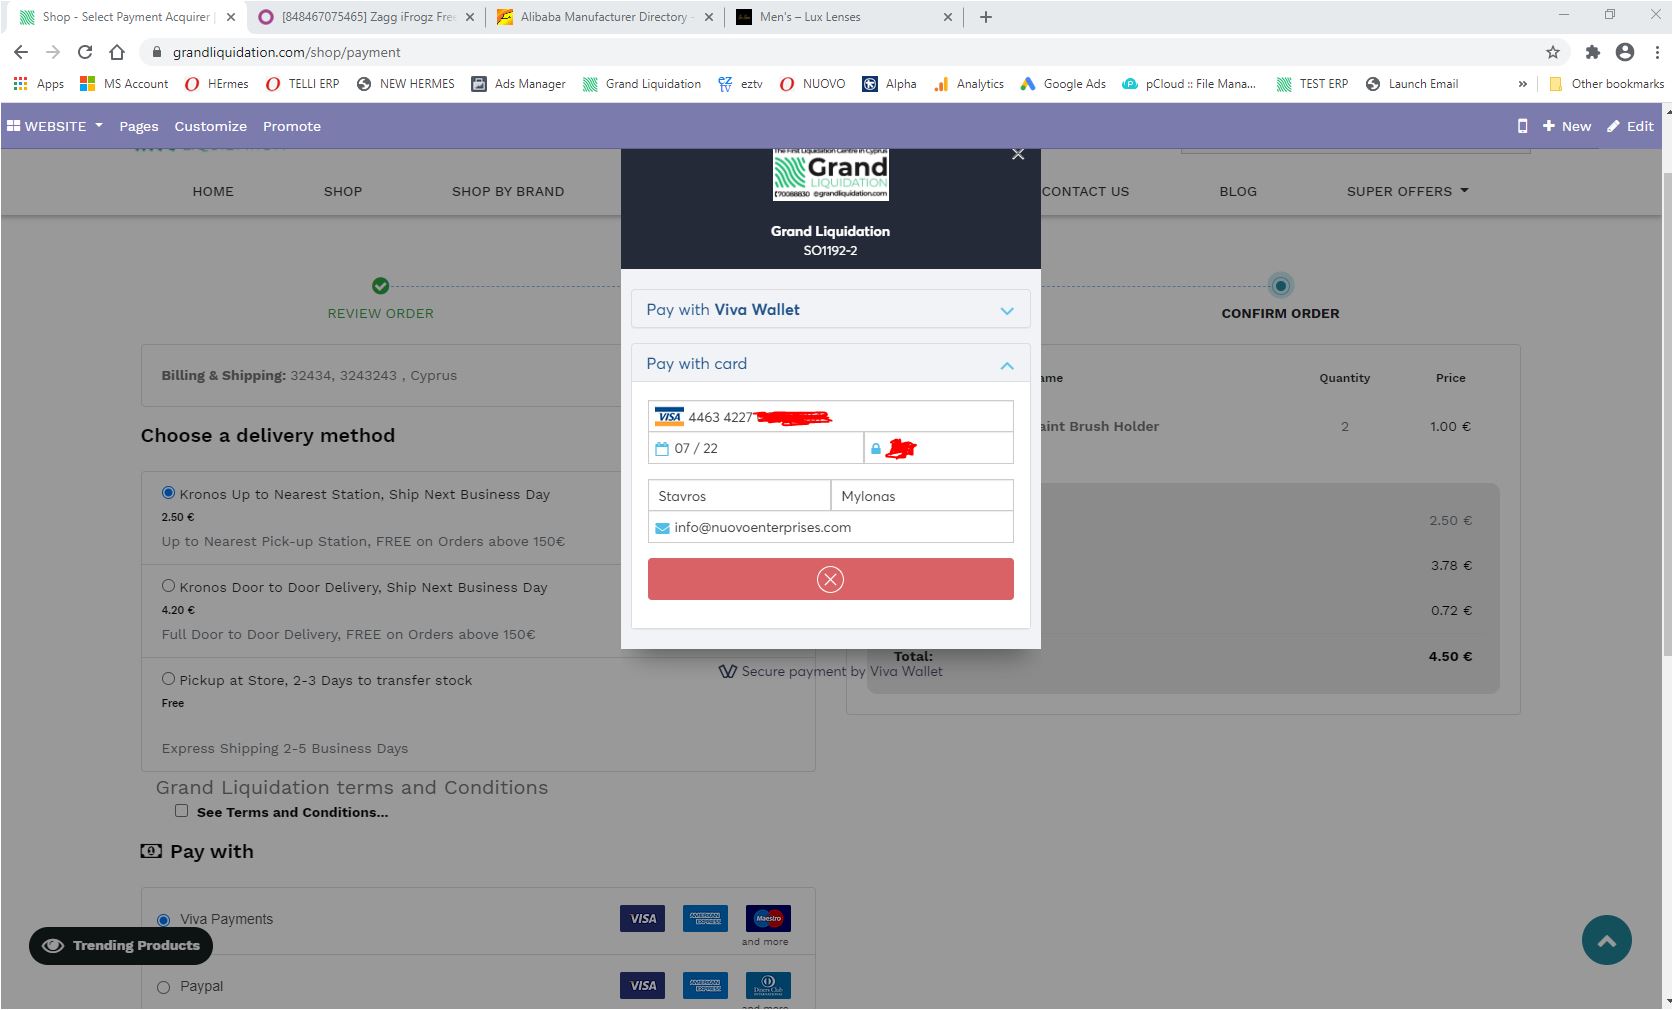Select Viva Payments radio button
Image resolution: width=1673 pixels, height=1010 pixels.
164,920
